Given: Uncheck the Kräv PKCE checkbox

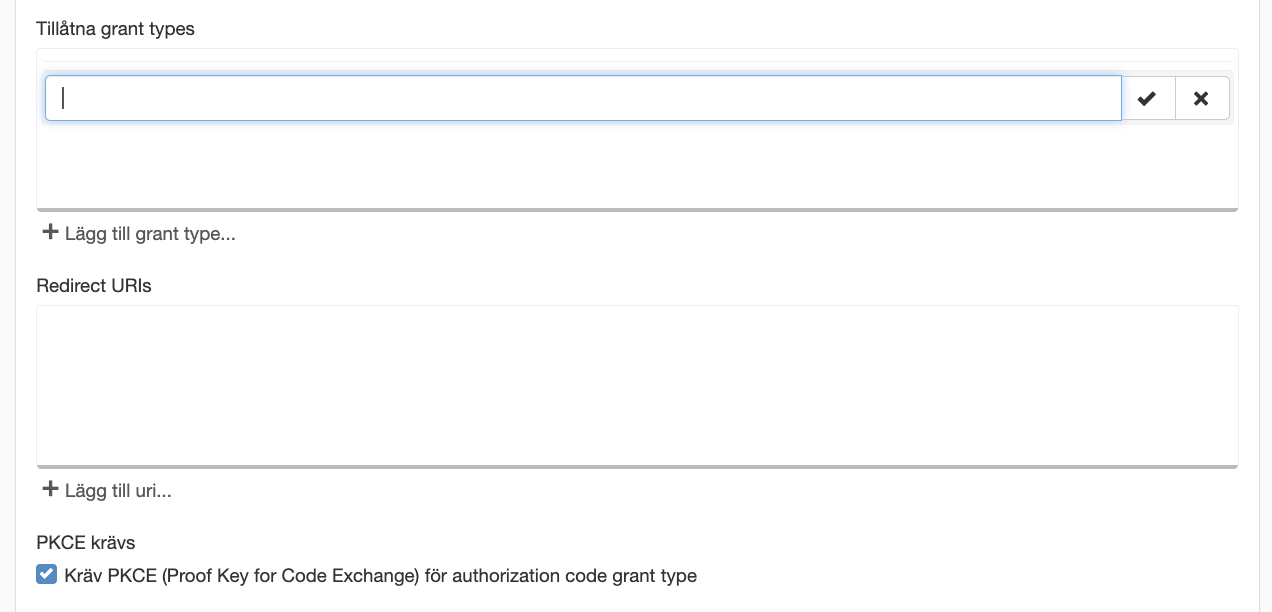Looking at the screenshot, I should pos(46,575).
